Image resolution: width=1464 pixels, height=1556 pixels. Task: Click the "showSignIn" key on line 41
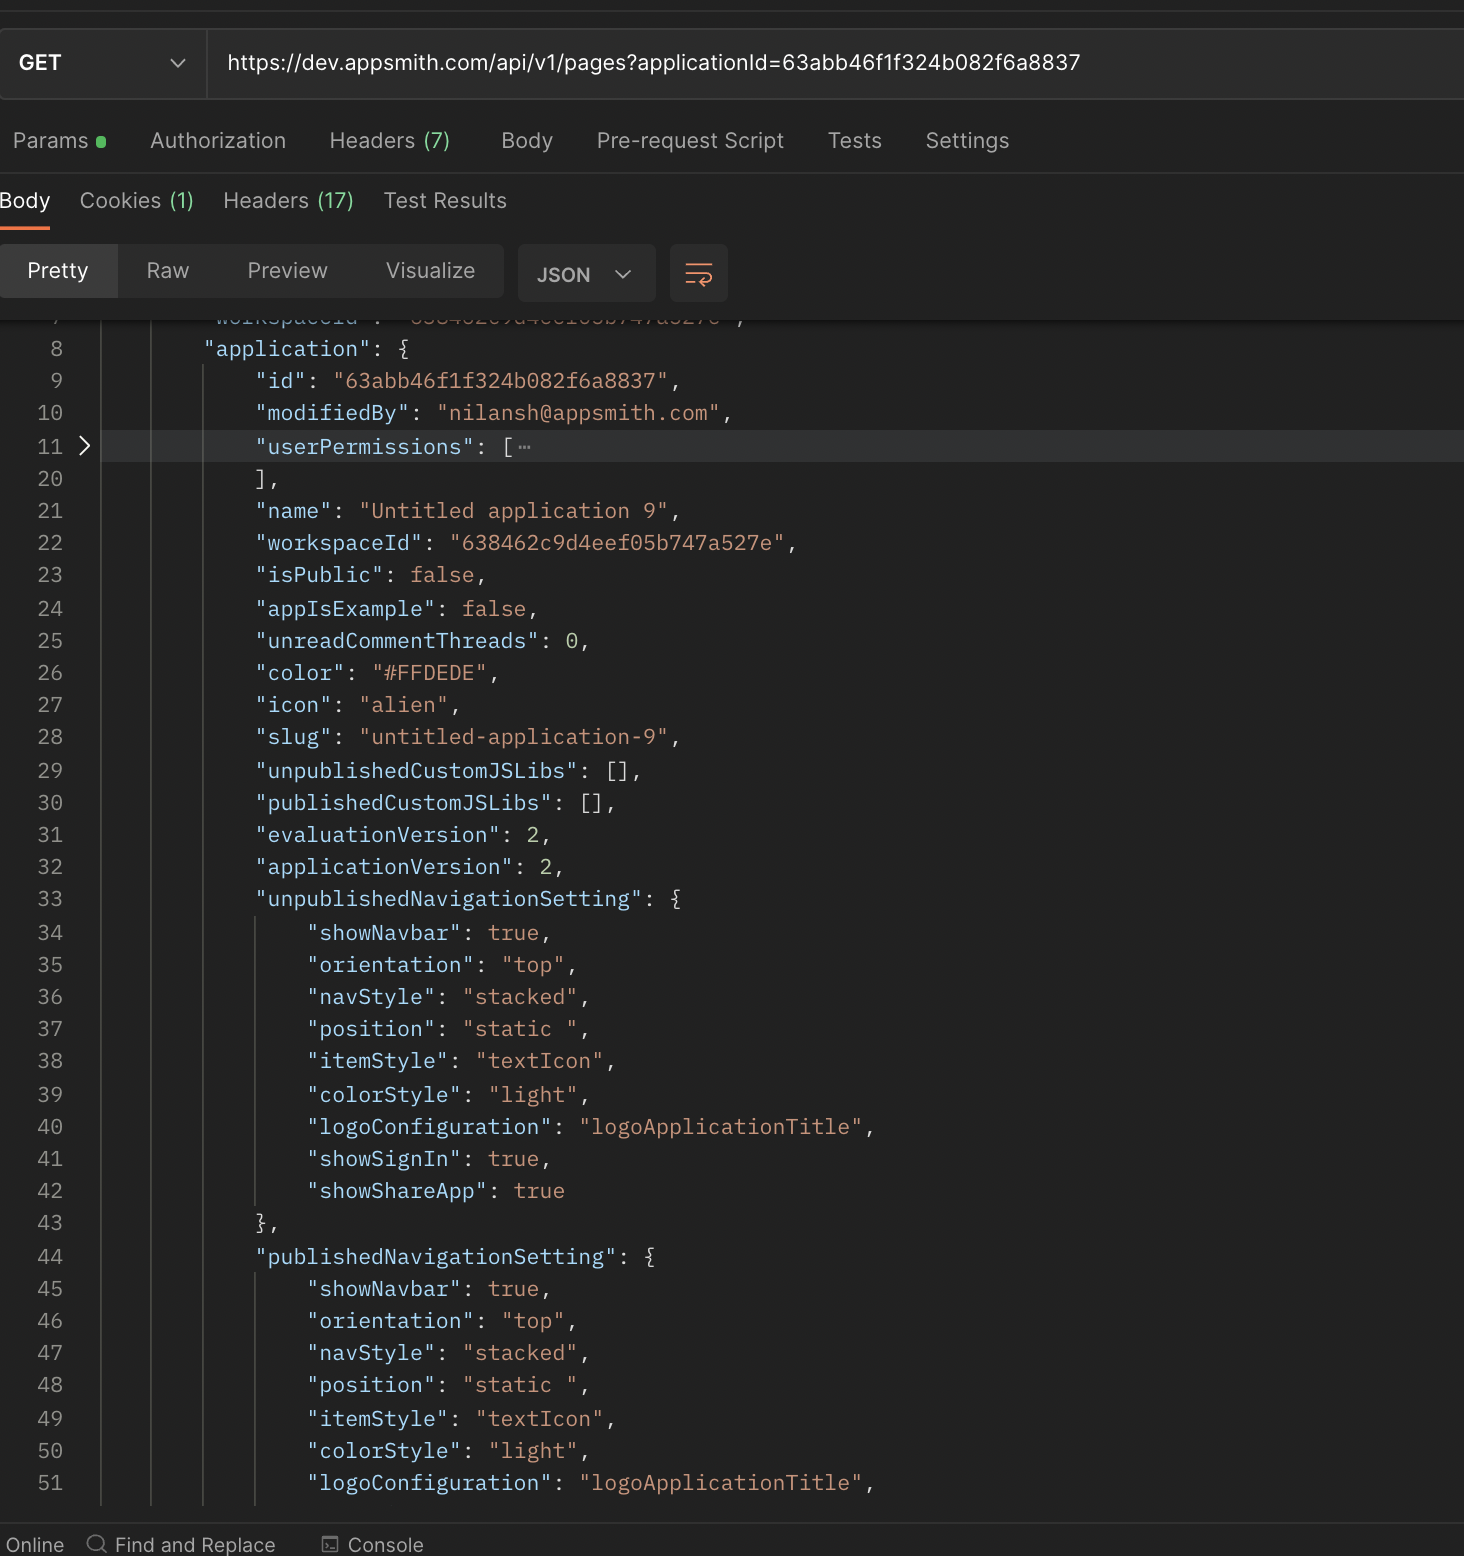click(x=384, y=1159)
